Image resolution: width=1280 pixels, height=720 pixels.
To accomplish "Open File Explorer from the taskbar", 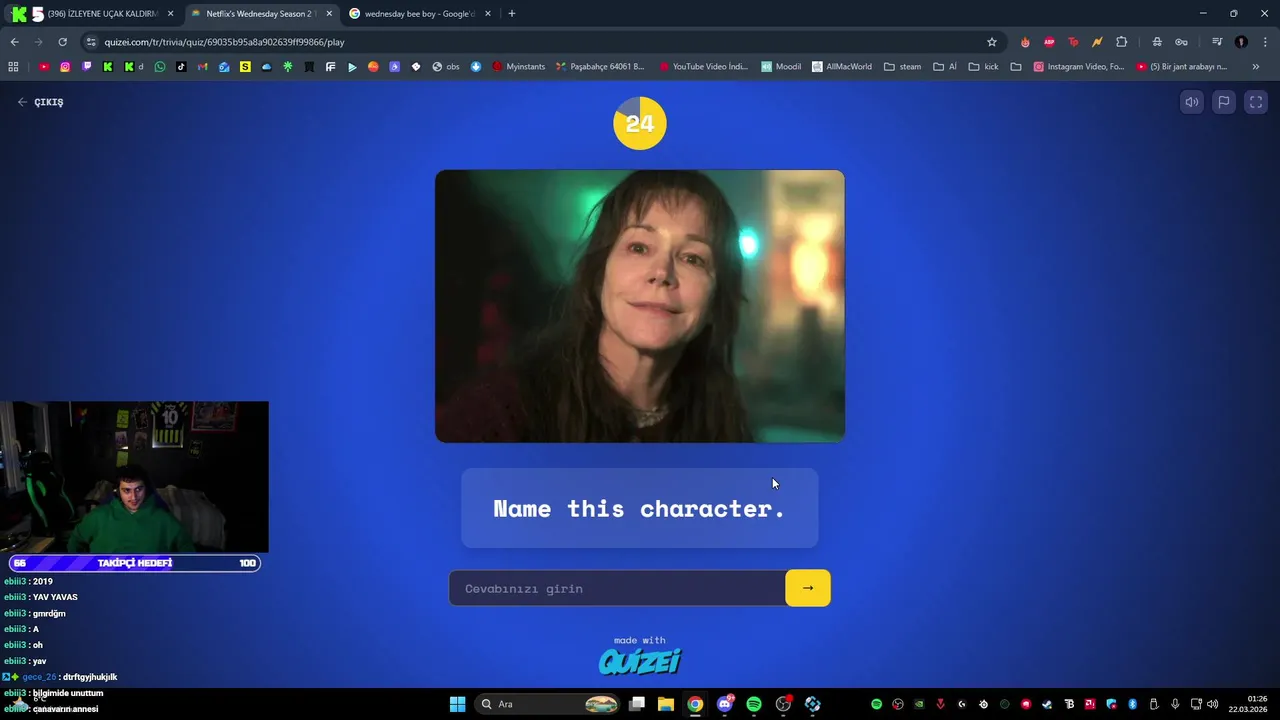I will (666, 704).
